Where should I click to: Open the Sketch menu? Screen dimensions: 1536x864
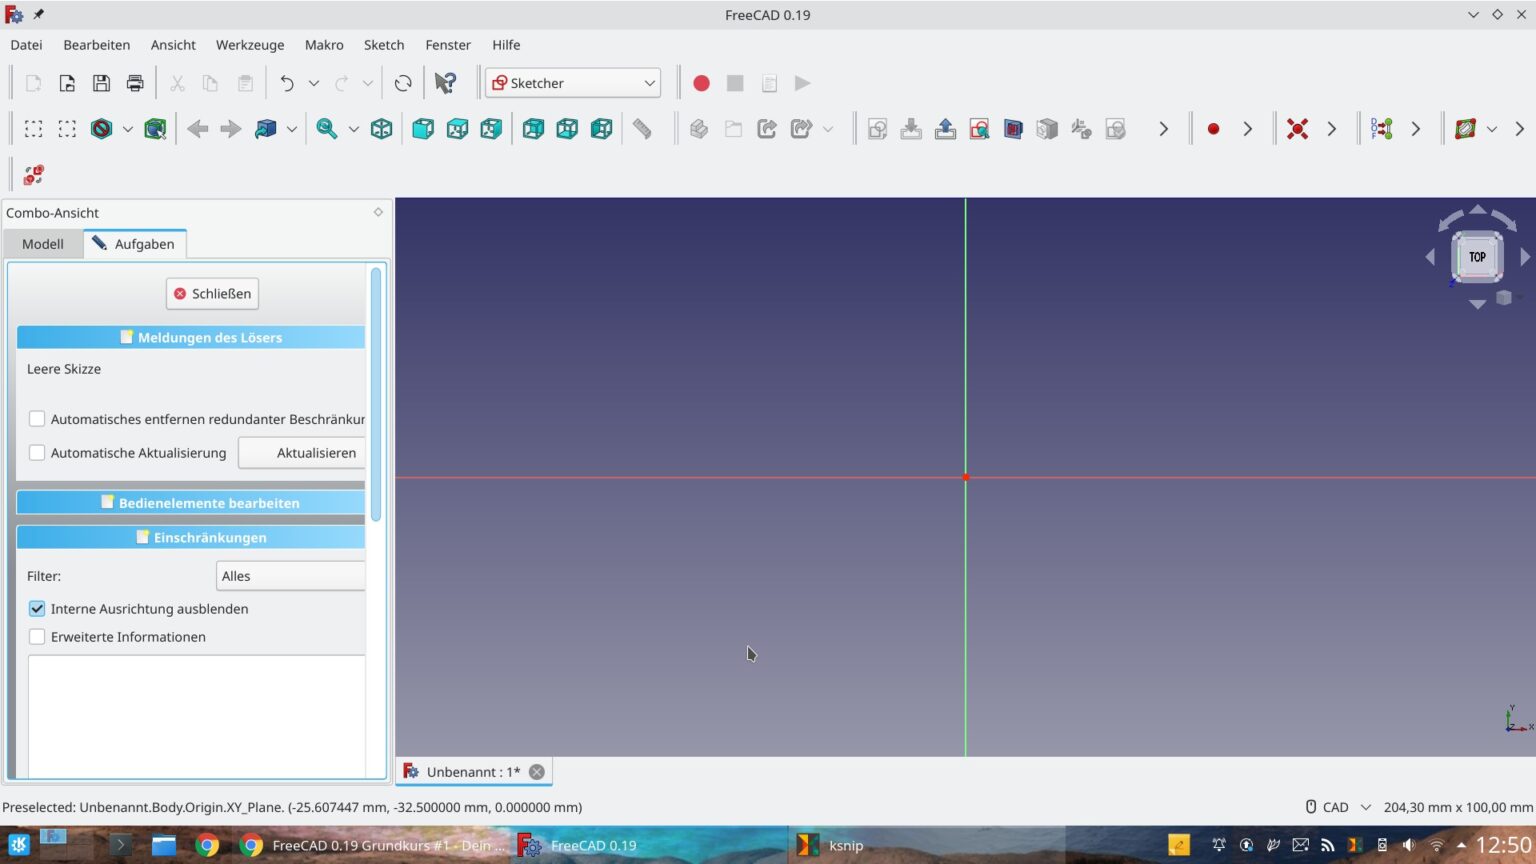(x=384, y=45)
